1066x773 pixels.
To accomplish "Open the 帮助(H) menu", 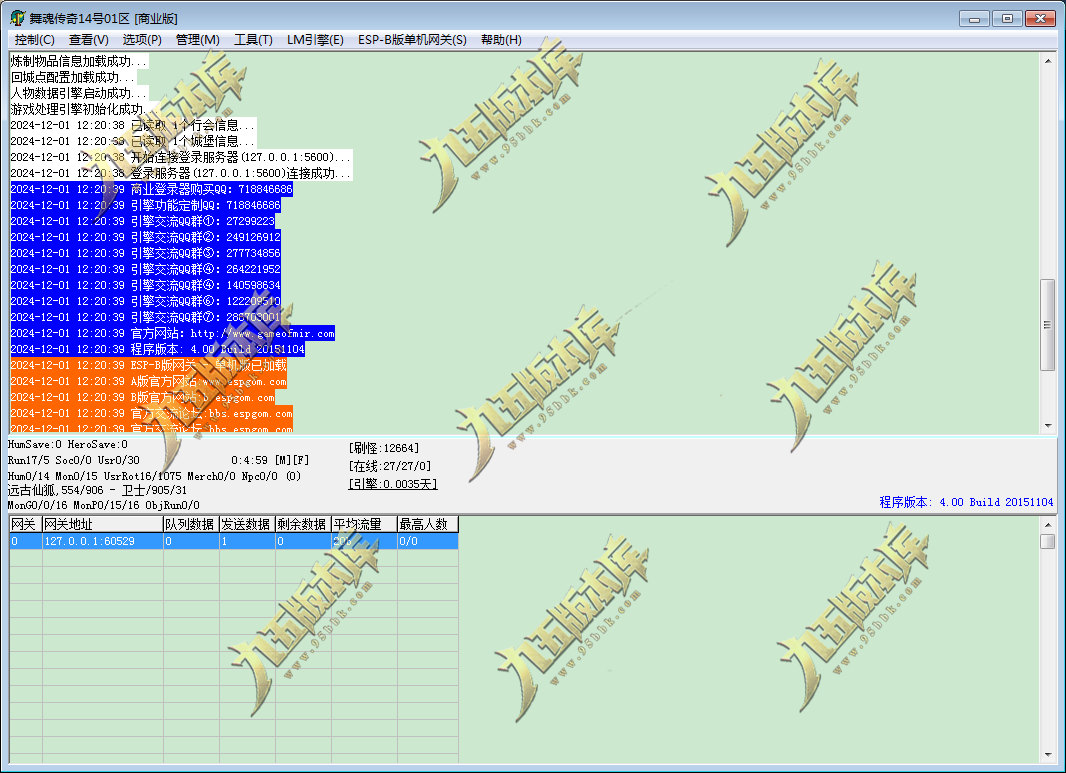I will [x=501, y=40].
